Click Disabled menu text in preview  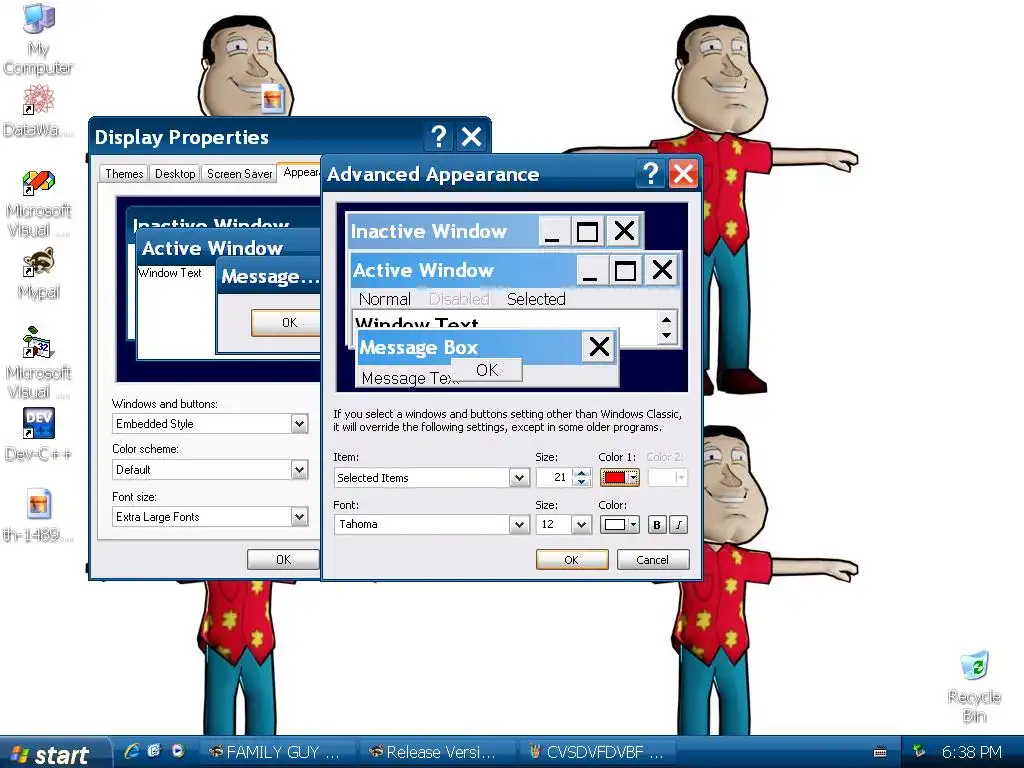(x=459, y=298)
